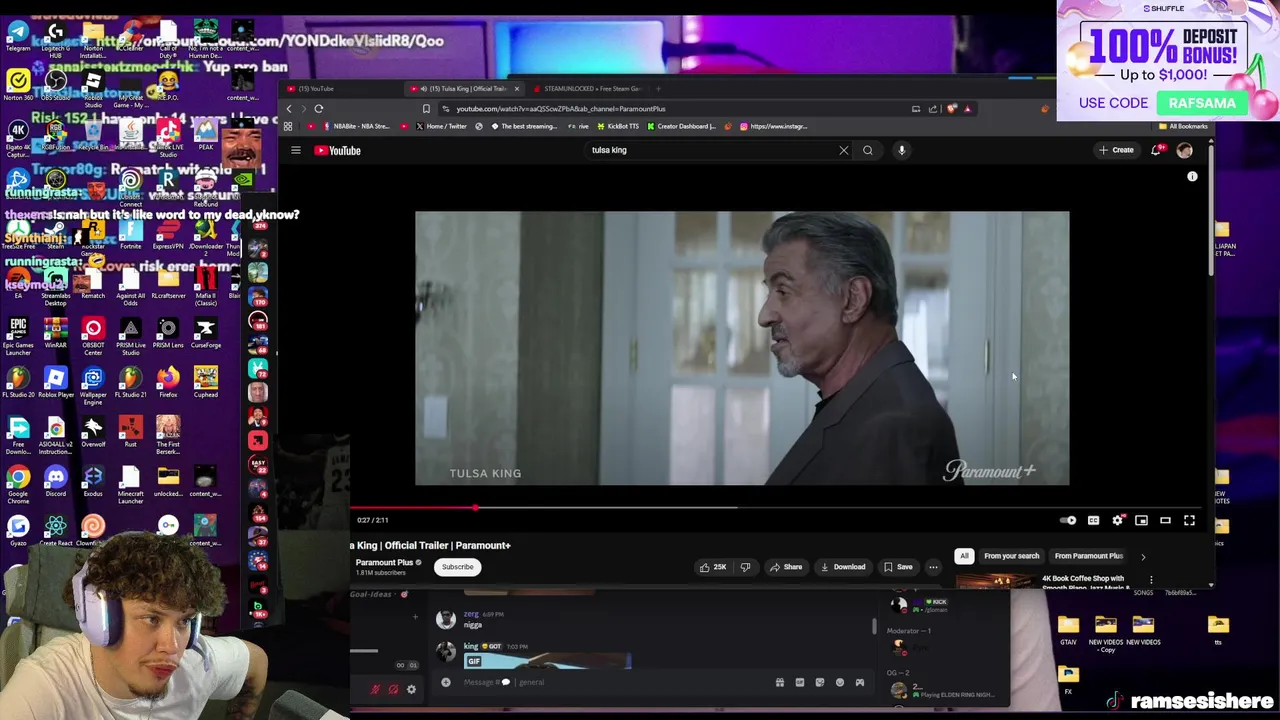
Task: Clear the 'tulsa king' search text
Action: (843, 150)
